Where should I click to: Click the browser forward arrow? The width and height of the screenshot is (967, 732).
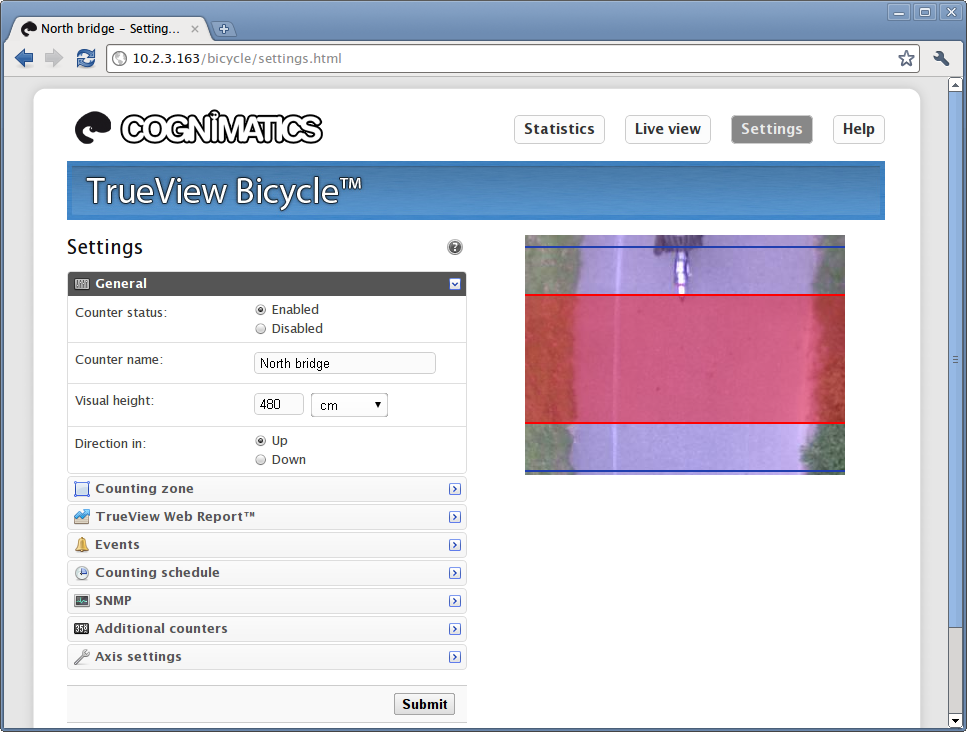(x=54, y=59)
